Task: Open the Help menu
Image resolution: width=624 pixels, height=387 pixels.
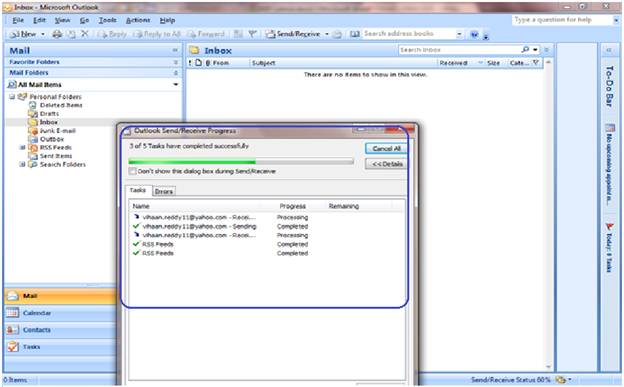Action: coord(167,20)
